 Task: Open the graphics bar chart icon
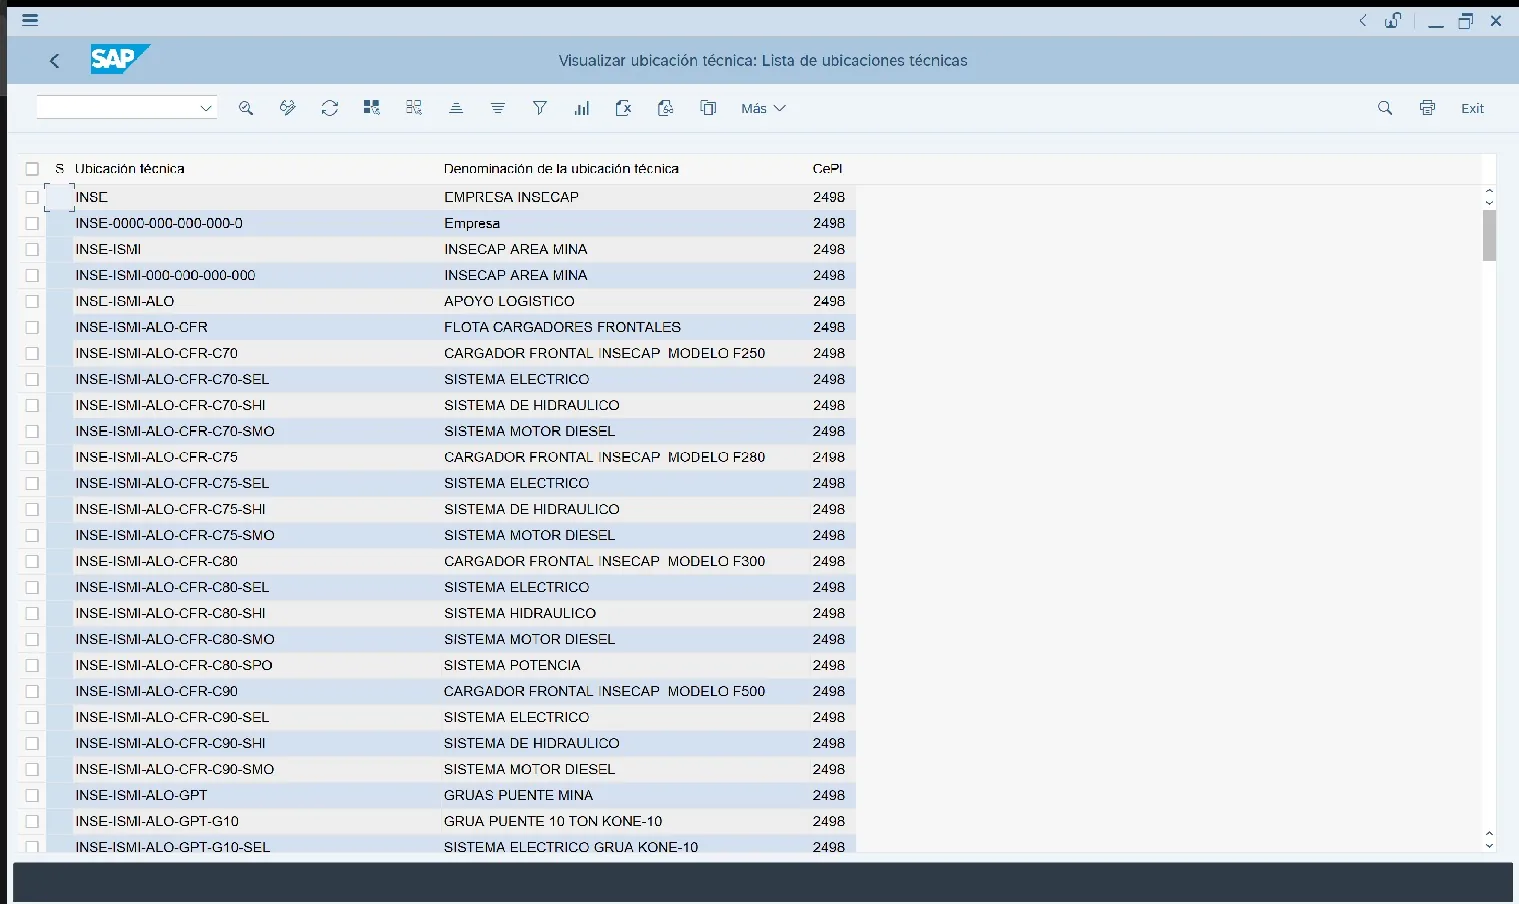[x=582, y=108]
